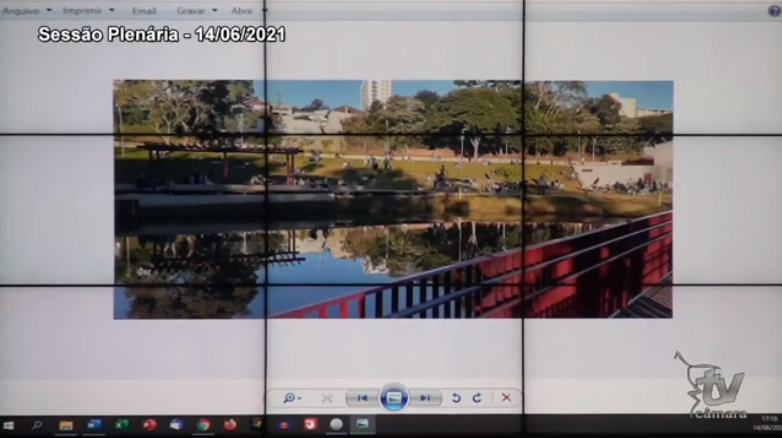This screenshot has height=438, width=782.
Task: Rotate the photo counterclockwise
Action: pos(456,398)
